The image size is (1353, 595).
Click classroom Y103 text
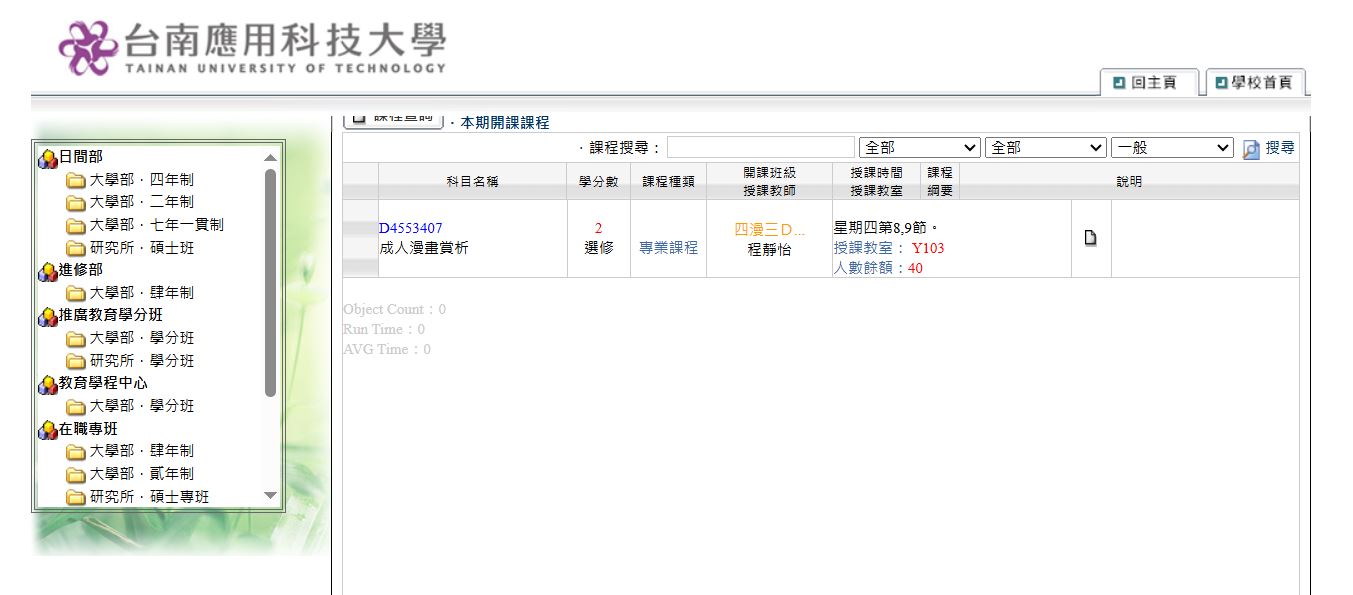pos(927,248)
